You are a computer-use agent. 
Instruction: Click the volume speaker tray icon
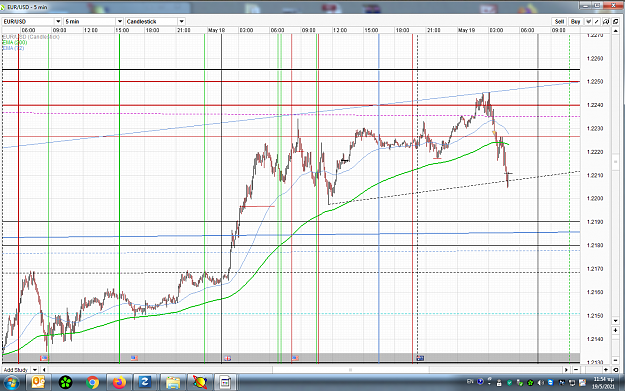coord(540,383)
